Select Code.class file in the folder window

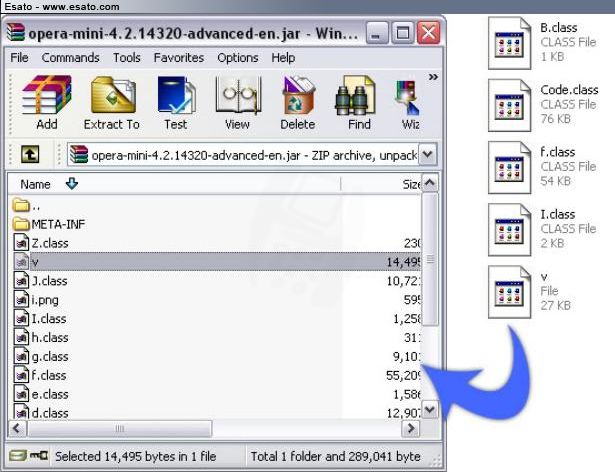[x=544, y=105]
